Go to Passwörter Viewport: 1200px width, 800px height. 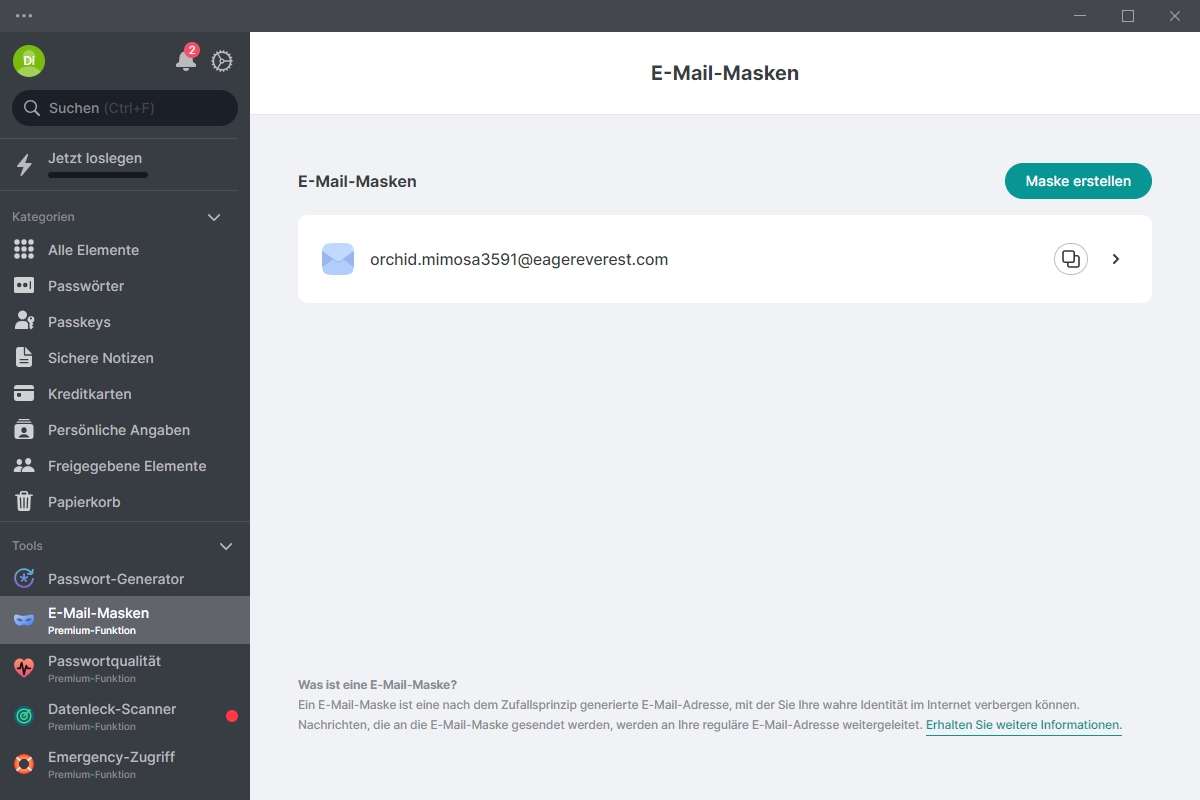[125, 286]
